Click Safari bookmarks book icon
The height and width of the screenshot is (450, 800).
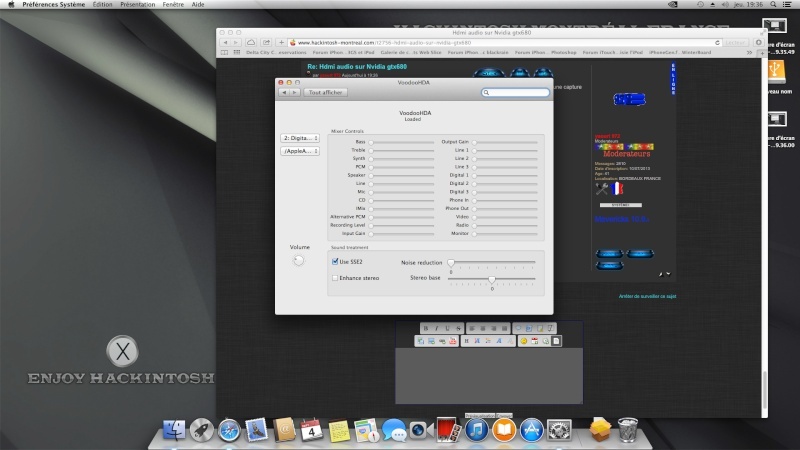224,52
